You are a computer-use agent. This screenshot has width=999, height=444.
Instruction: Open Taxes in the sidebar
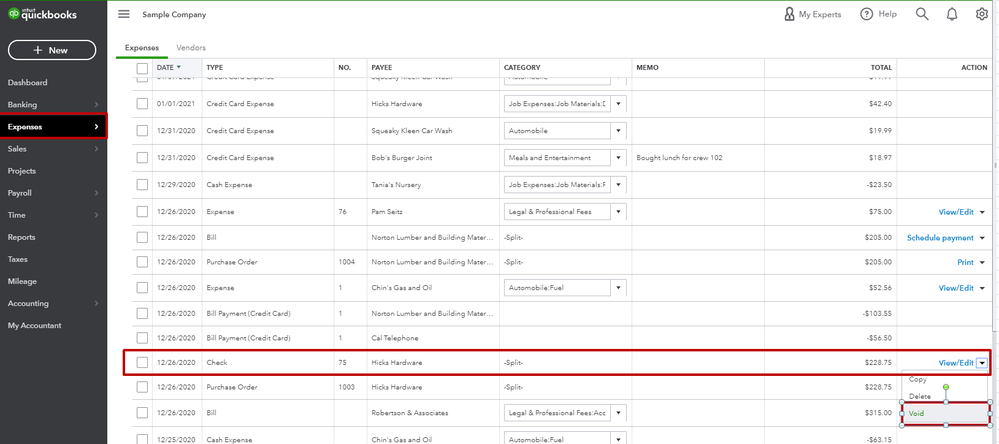click(x=18, y=259)
